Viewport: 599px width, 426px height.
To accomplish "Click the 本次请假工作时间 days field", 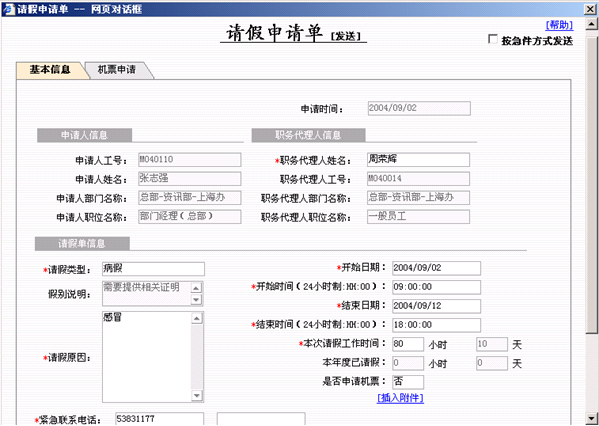I will tap(492, 344).
